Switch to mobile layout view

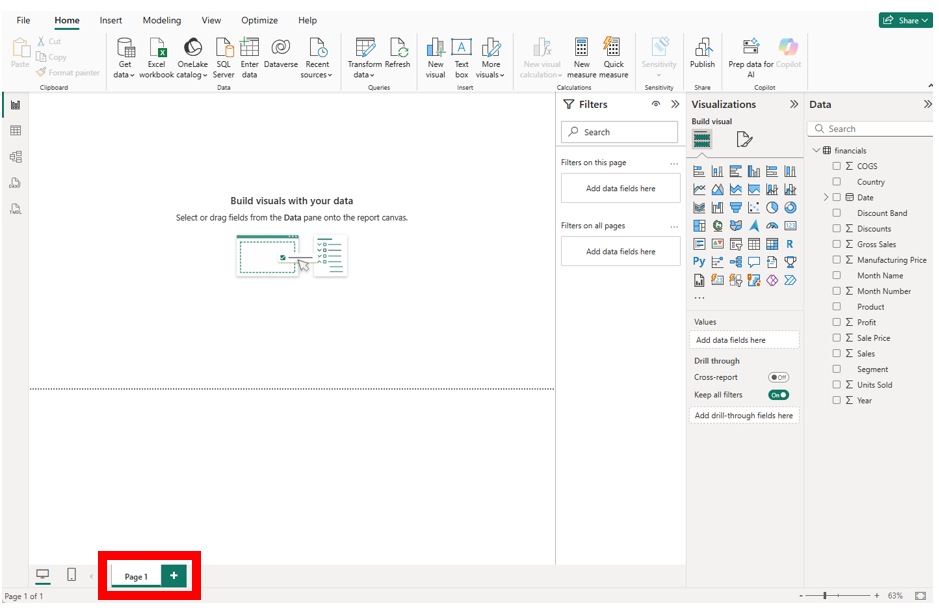pos(71,575)
